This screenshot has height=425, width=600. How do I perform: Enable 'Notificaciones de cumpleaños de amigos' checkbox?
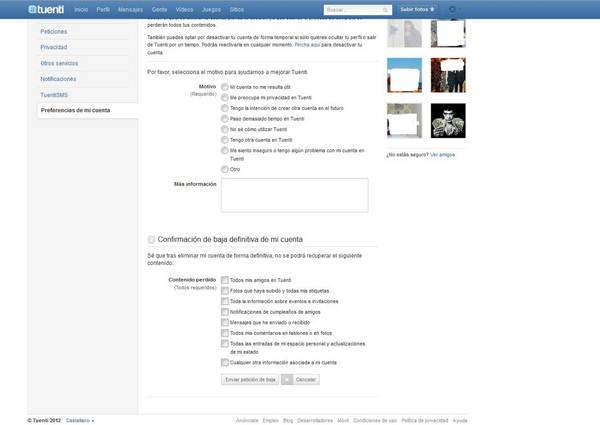click(225, 311)
